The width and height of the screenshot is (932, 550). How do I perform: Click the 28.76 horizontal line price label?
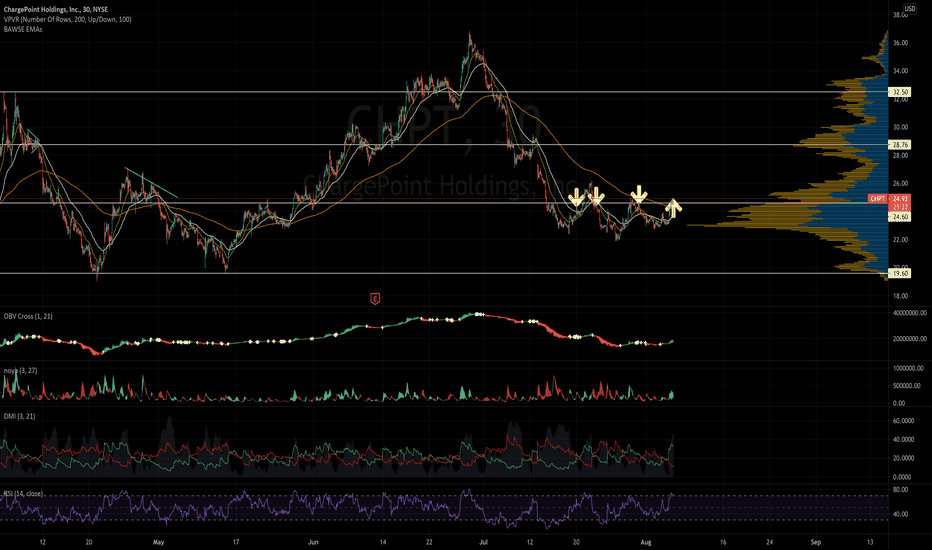click(x=900, y=144)
